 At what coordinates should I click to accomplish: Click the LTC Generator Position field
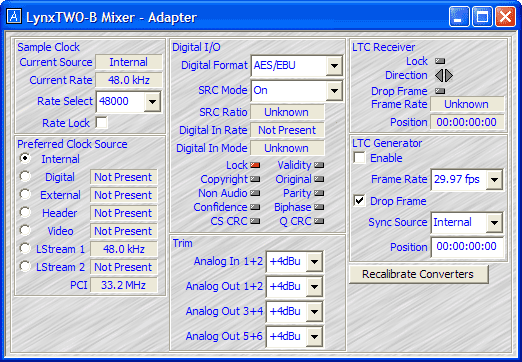pyautogui.click(x=467, y=247)
